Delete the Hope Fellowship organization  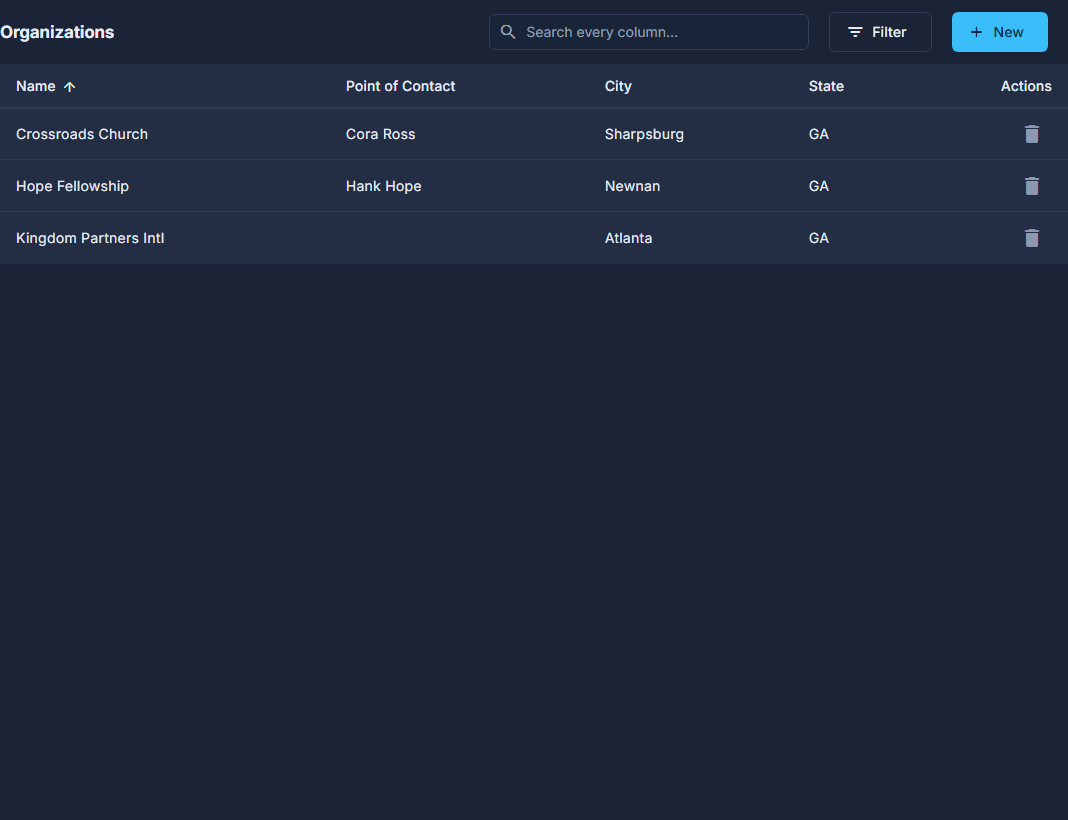1031,186
